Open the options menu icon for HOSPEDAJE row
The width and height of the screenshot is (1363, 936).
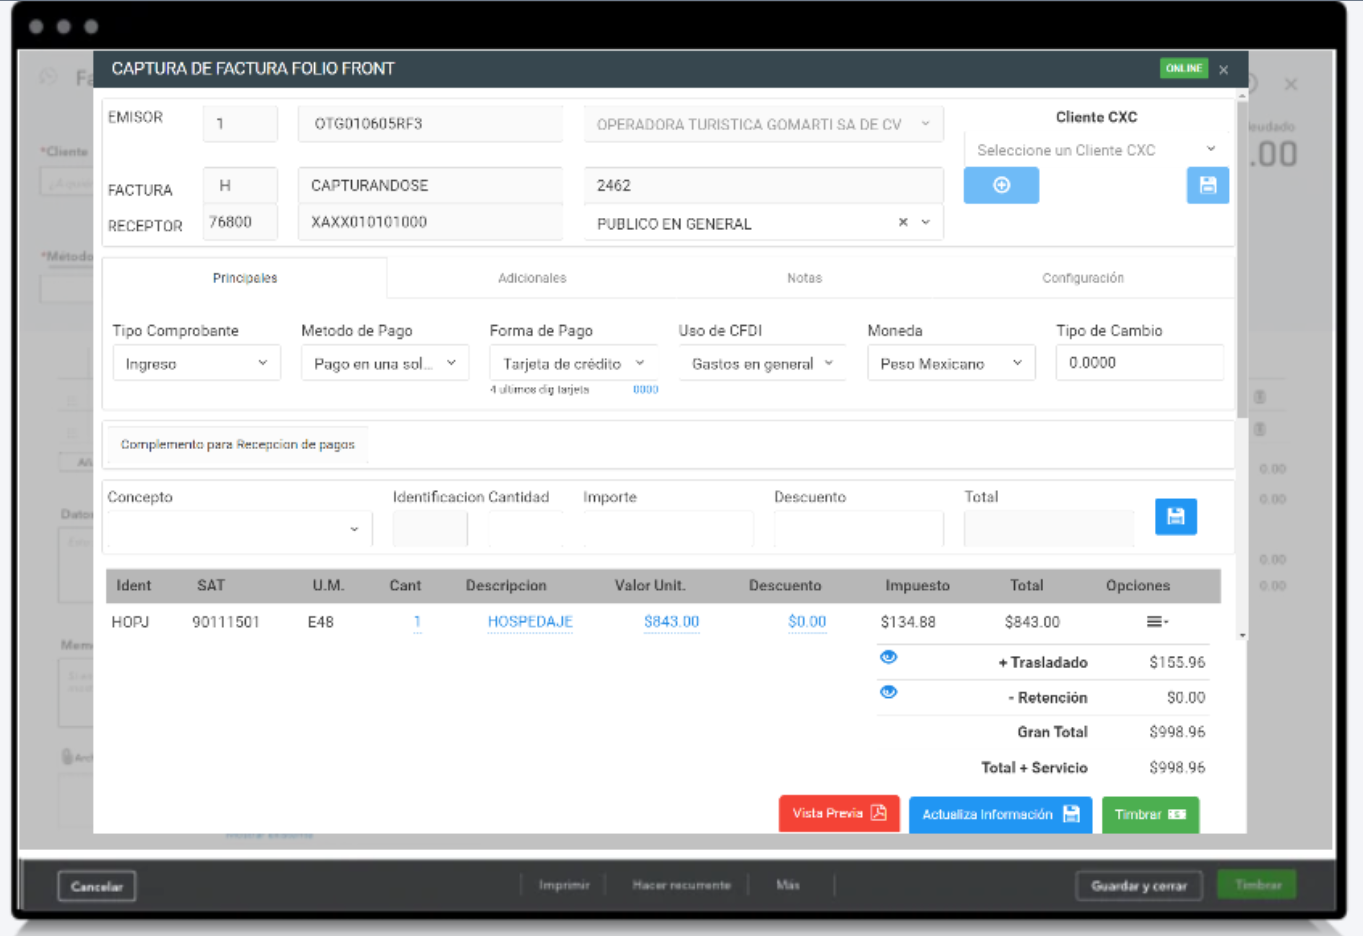[x=1156, y=622]
